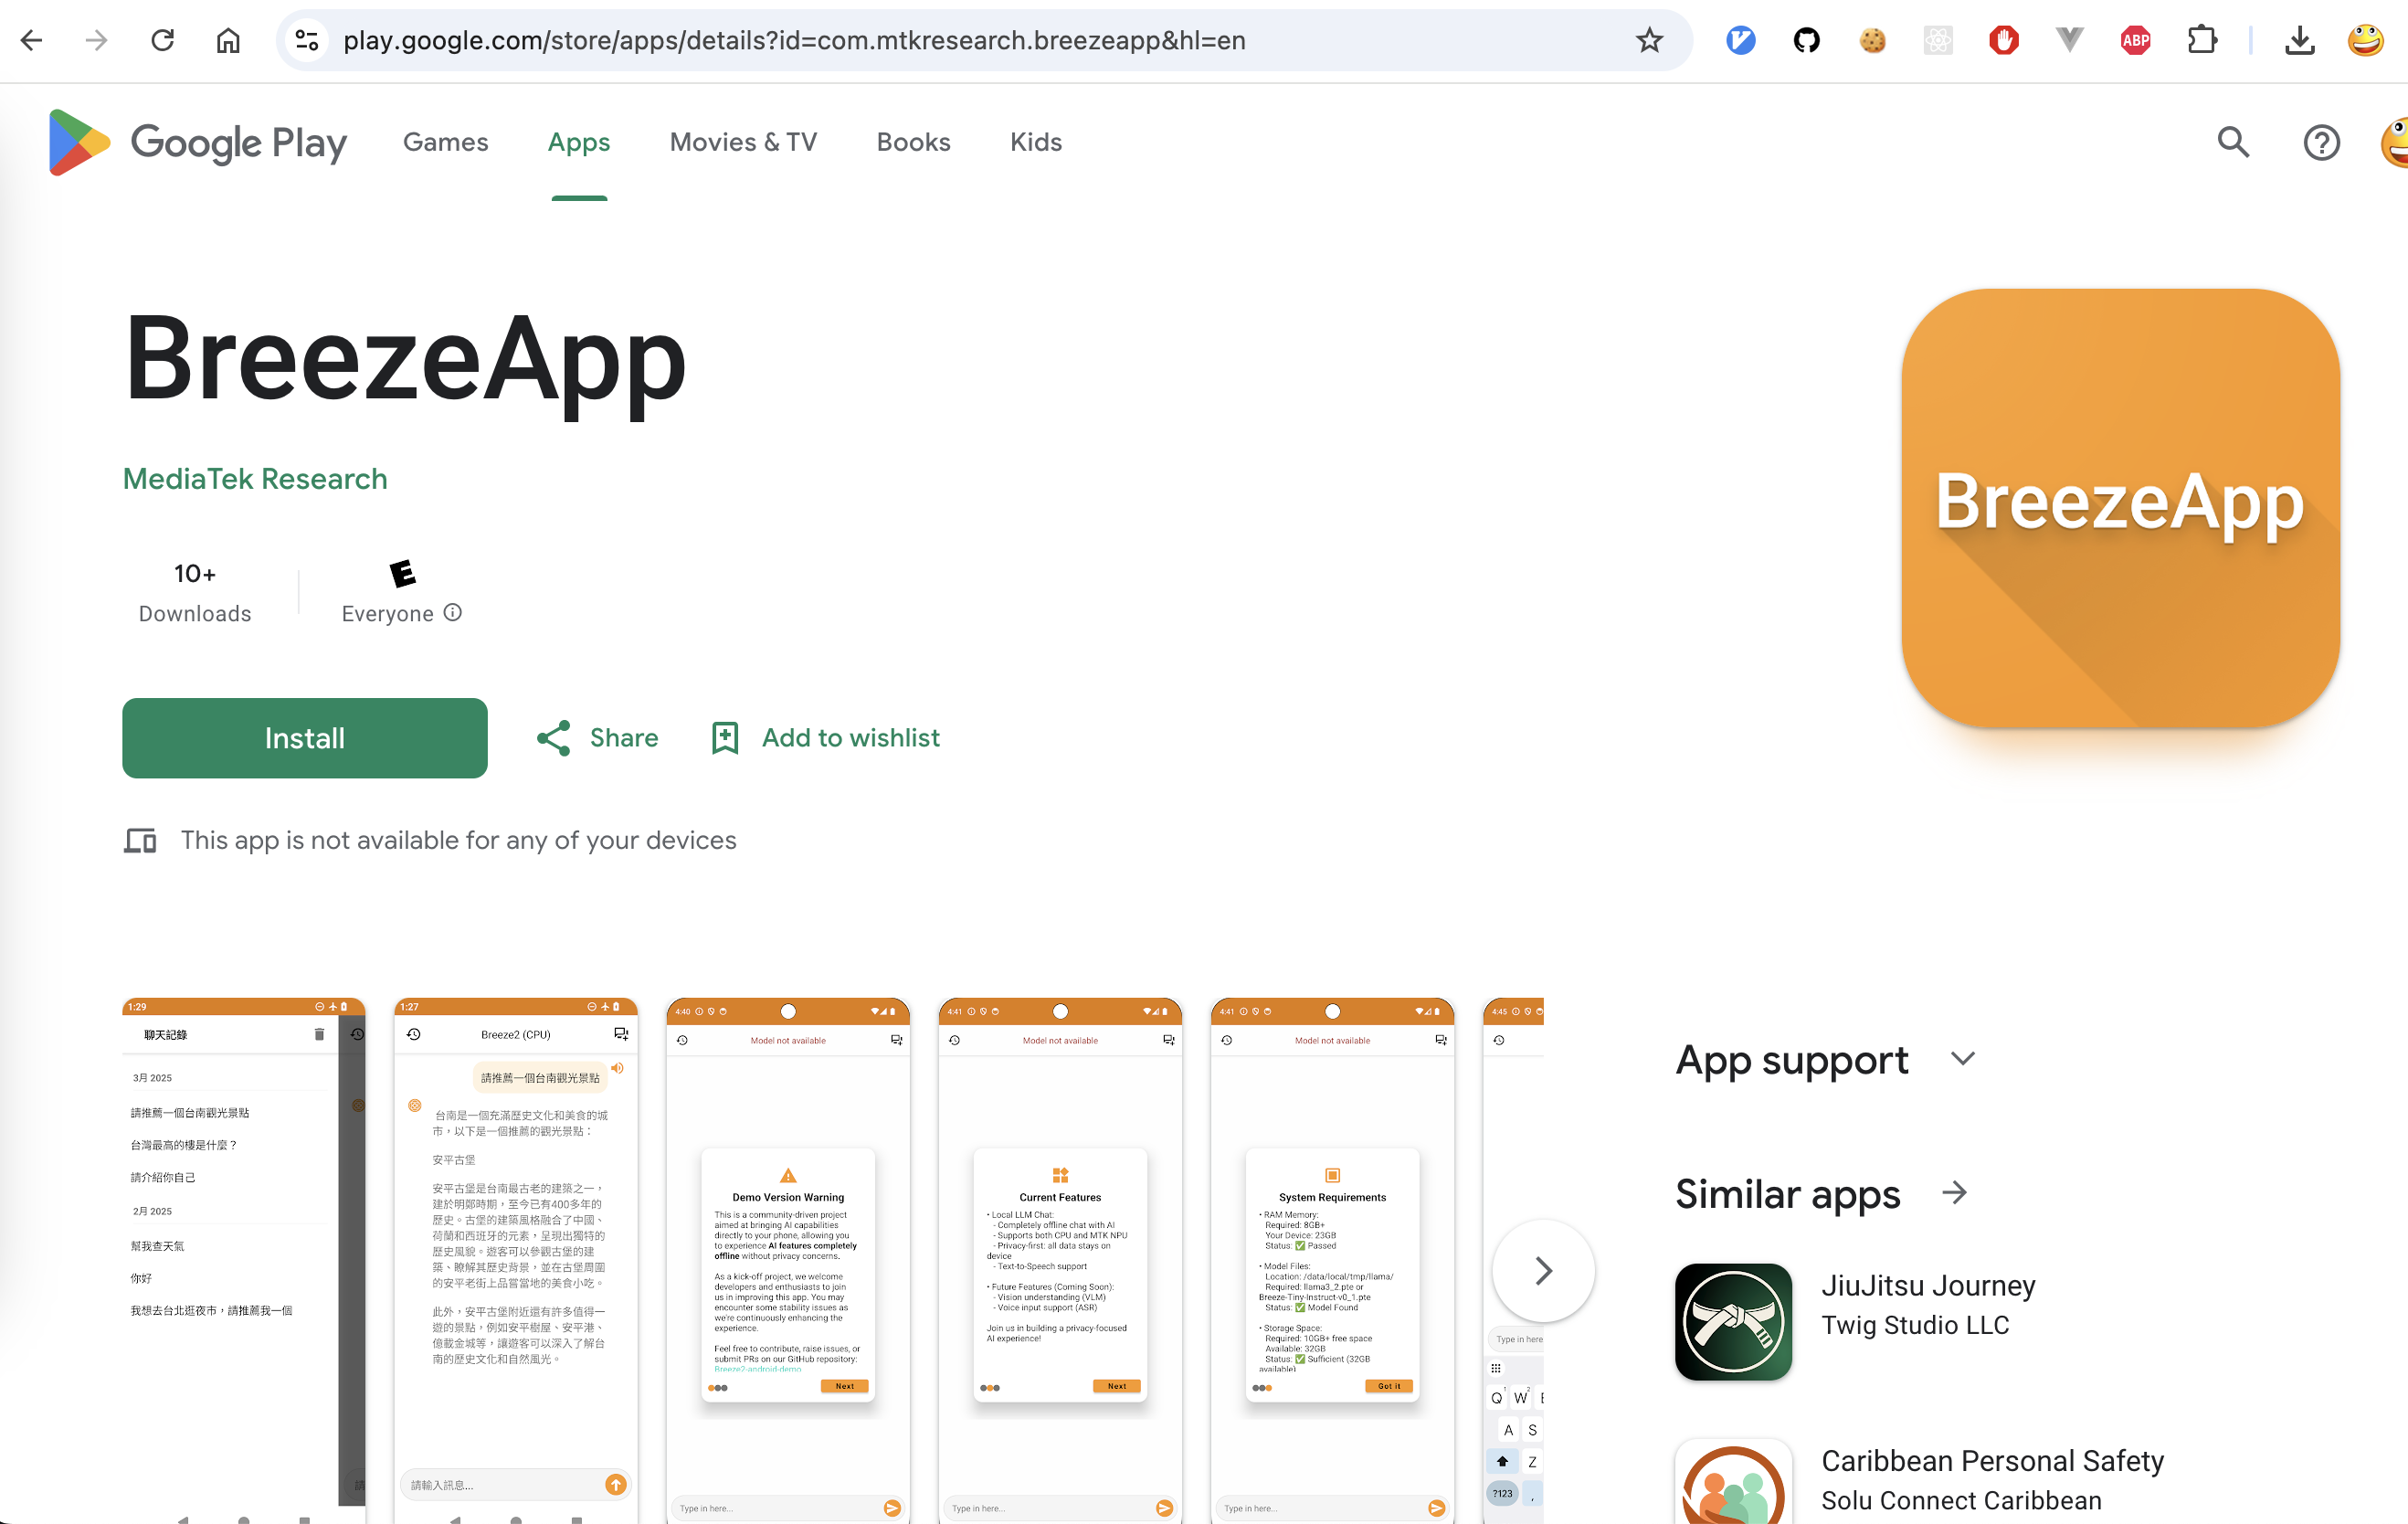This screenshot has width=2408, height=1524.
Task: Switch to the Movies & TV tab
Action: [x=743, y=142]
